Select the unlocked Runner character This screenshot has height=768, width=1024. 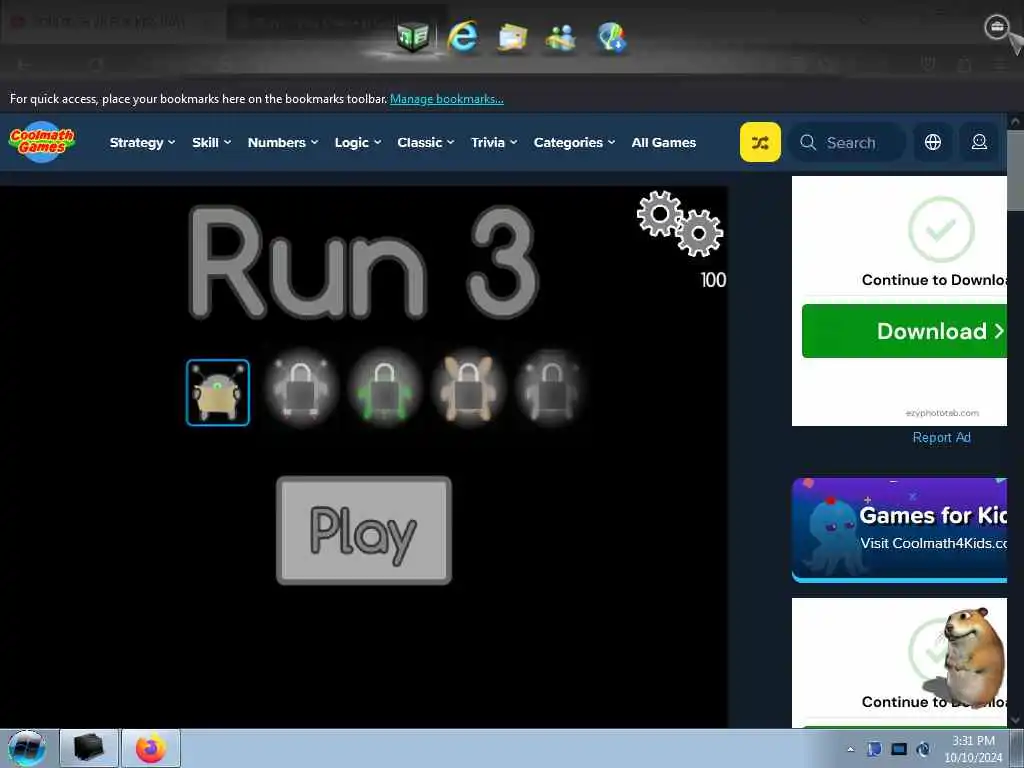click(217, 392)
